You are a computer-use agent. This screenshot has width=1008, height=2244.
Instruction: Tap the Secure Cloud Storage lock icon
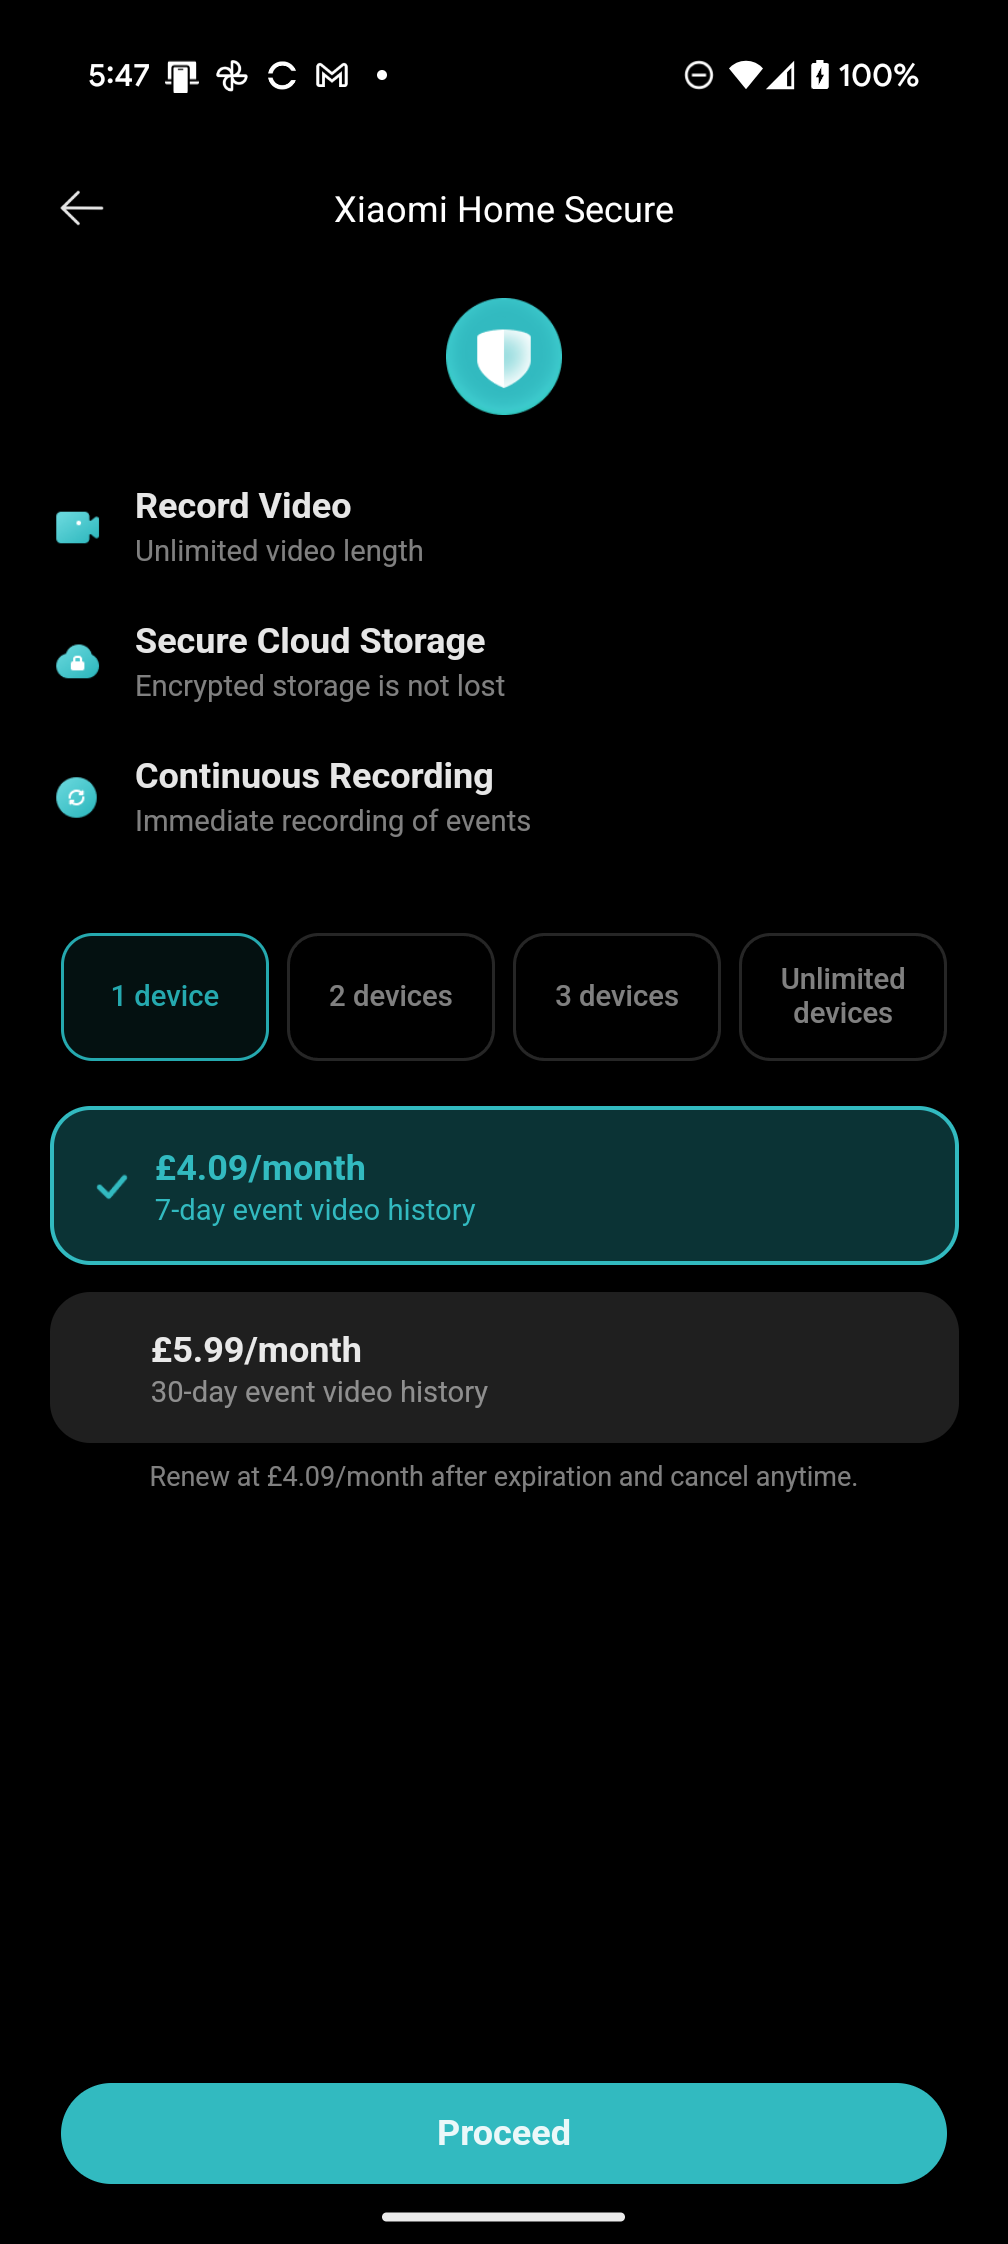[x=78, y=662]
